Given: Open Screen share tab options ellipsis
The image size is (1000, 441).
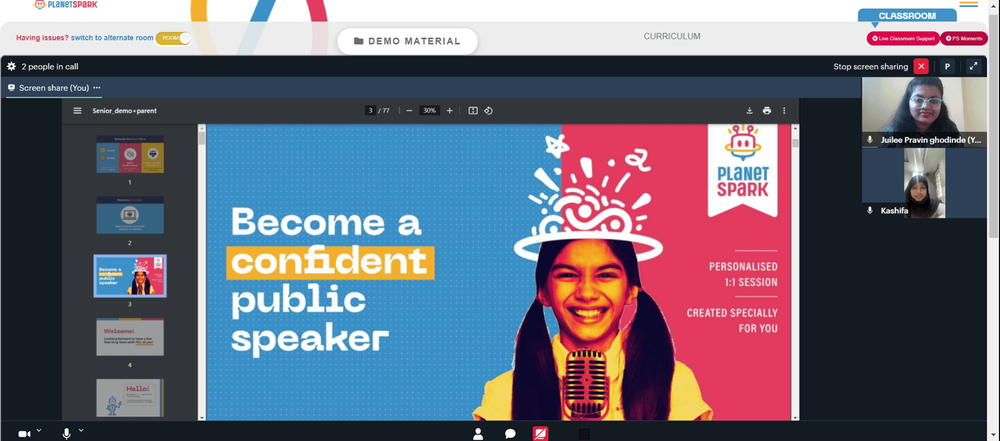Looking at the screenshot, I should 97,88.
